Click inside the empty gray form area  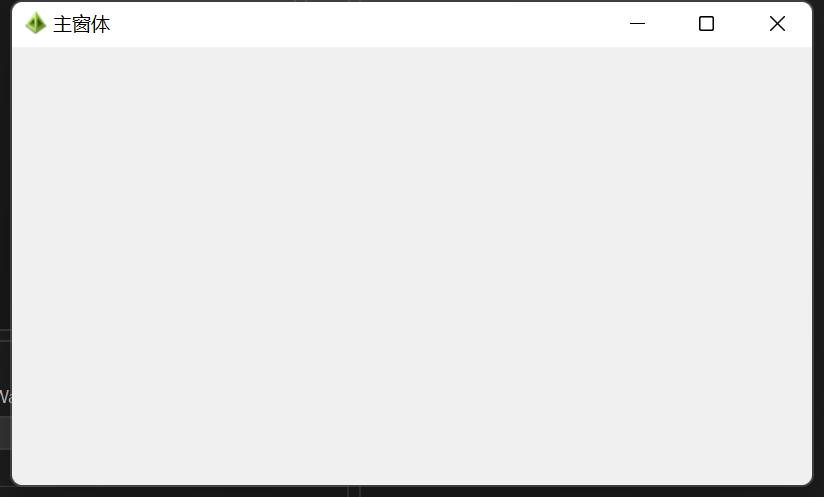(x=412, y=265)
